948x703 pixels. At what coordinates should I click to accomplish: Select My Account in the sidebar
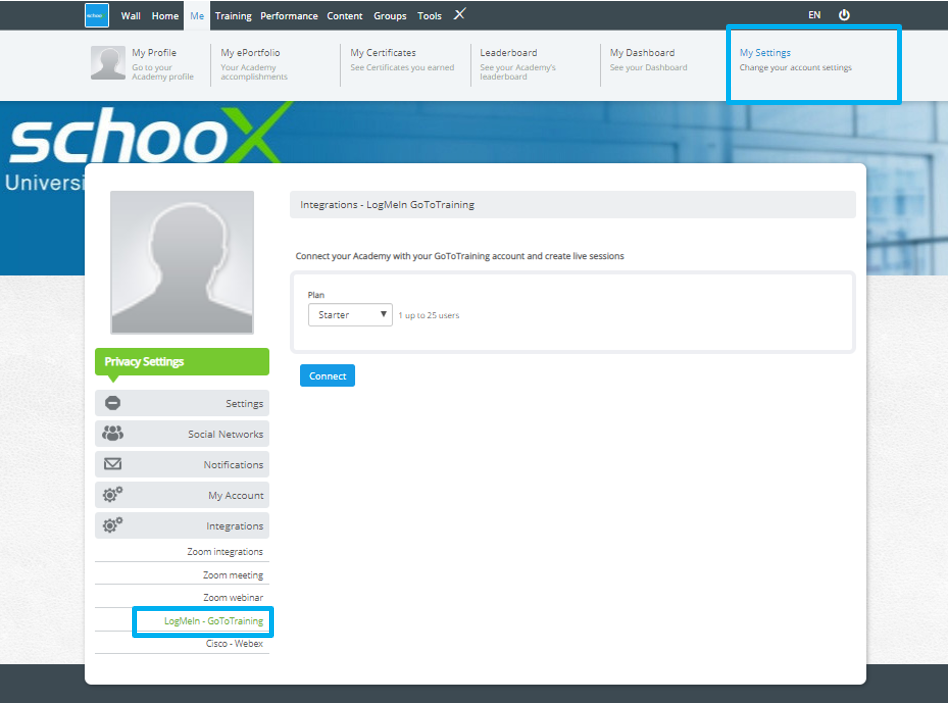tap(182, 495)
